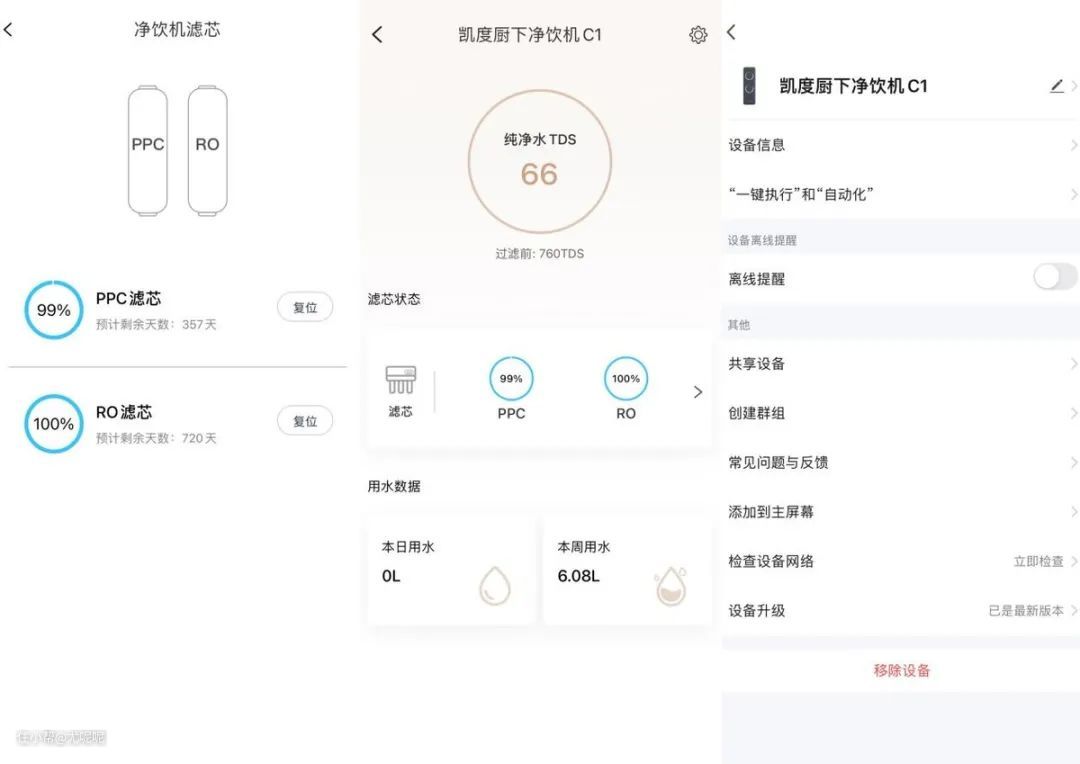Tap 立即检查 to check device network
This screenshot has height=764, width=1080.
click(x=1038, y=561)
